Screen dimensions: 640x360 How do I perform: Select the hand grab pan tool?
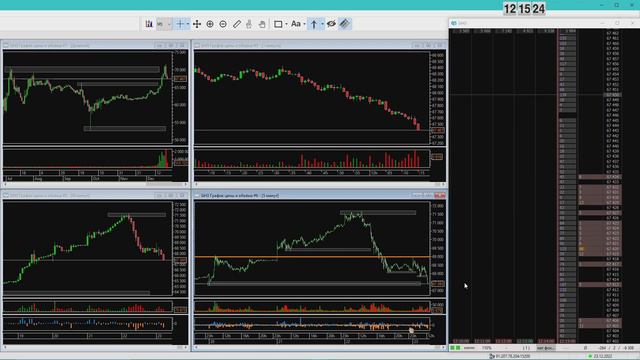[262, 24]
